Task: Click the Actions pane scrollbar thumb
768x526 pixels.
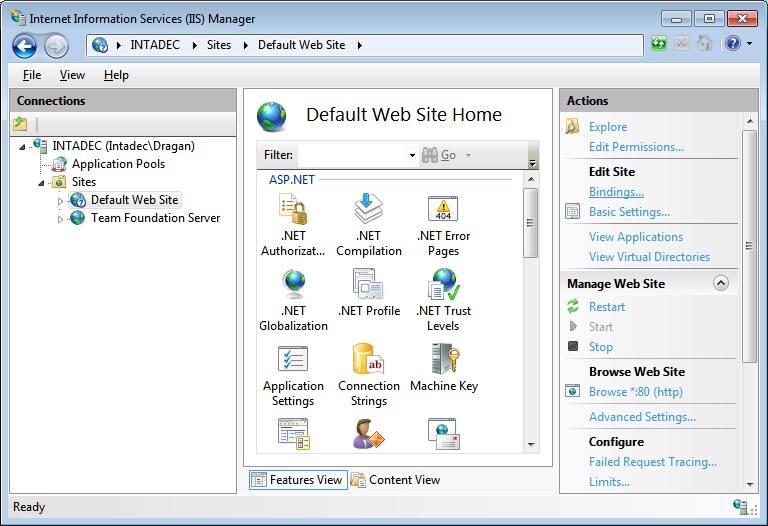Action: pyautogui.click(x=749, y=246)
